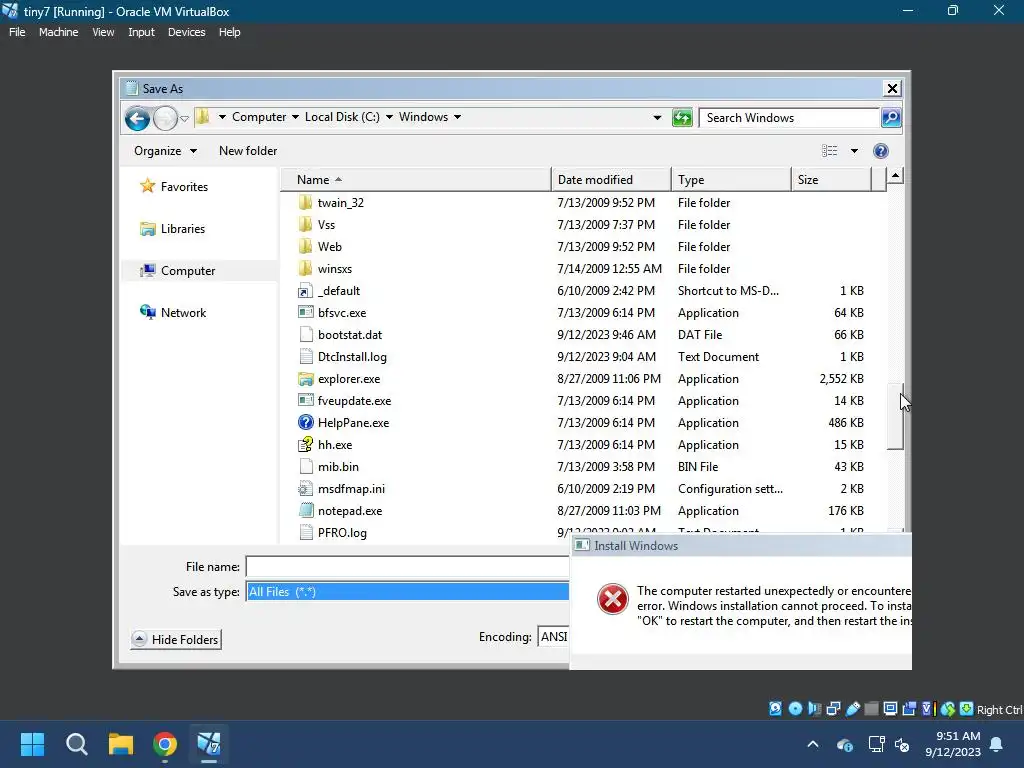Click the VirtualBox display status icon
1024x768 pixels.
coord(890,709)
